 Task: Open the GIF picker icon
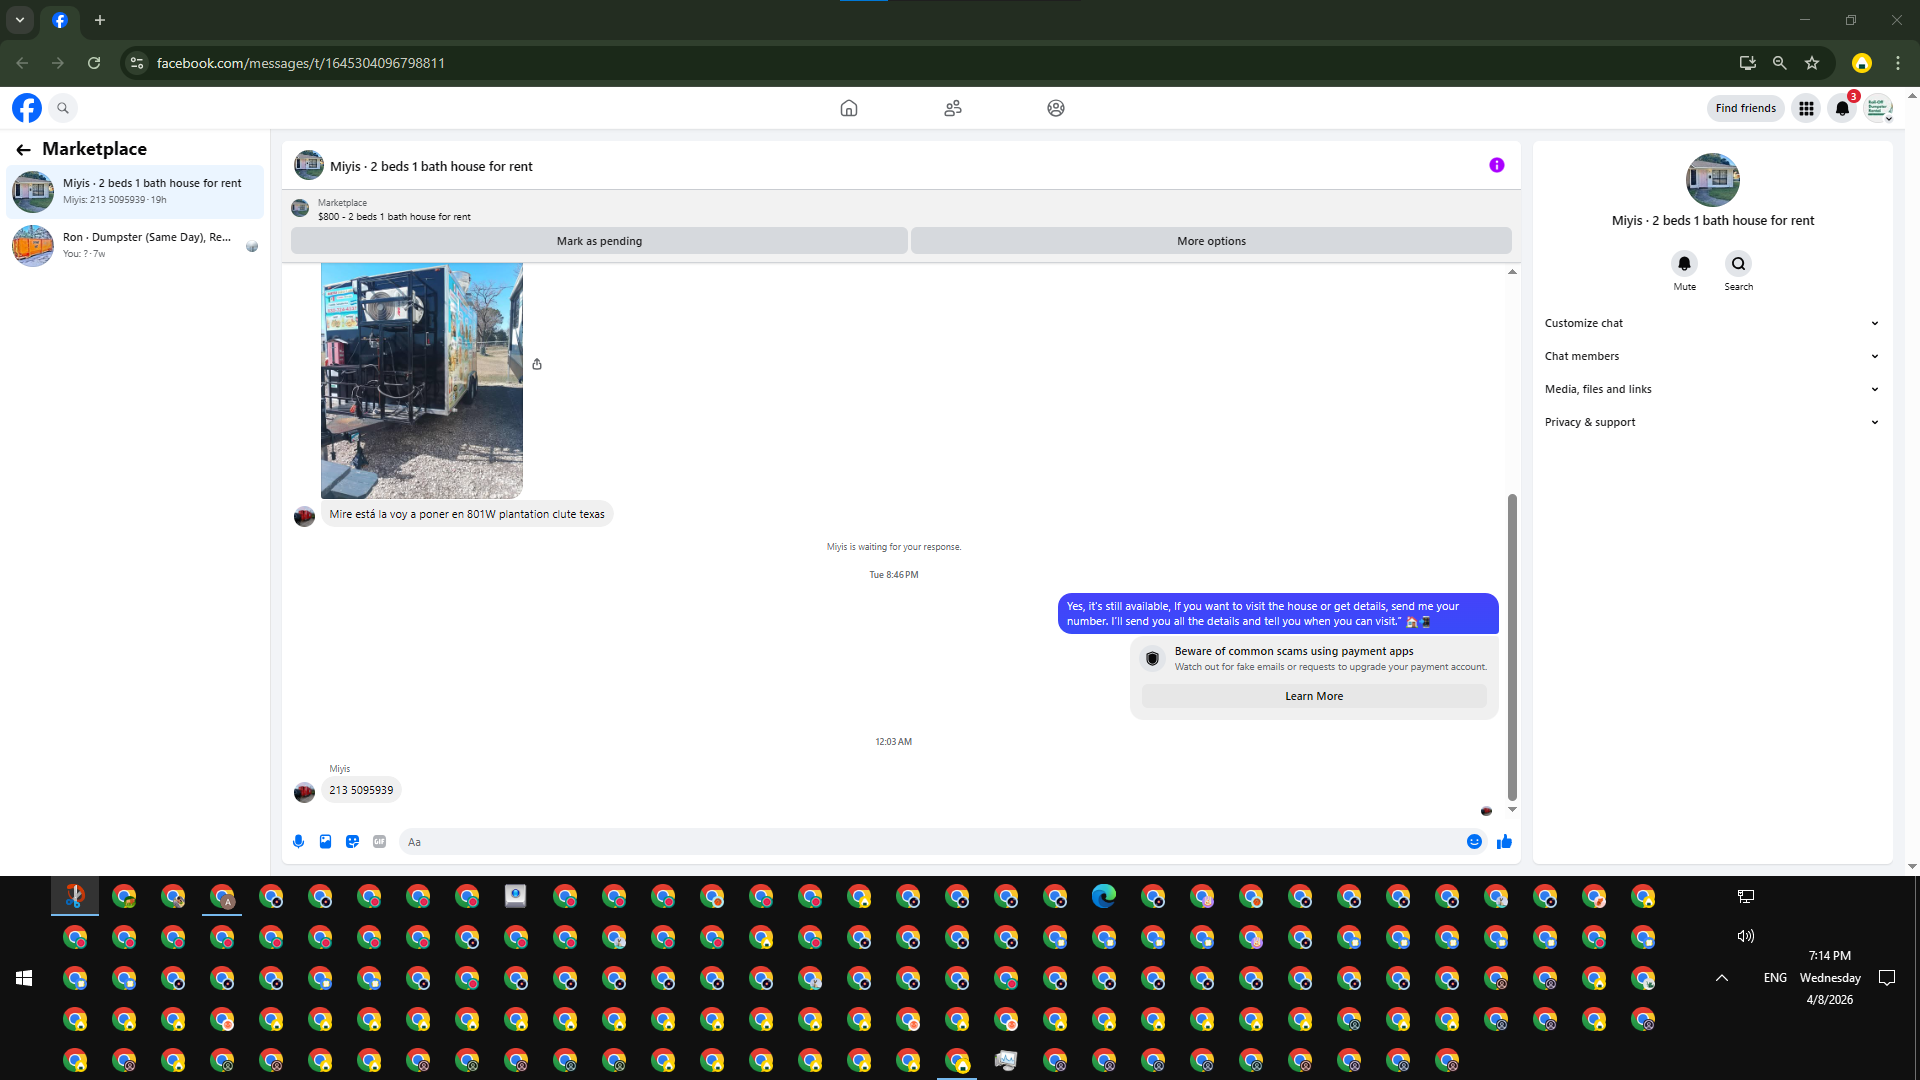[x=379, y=842]
